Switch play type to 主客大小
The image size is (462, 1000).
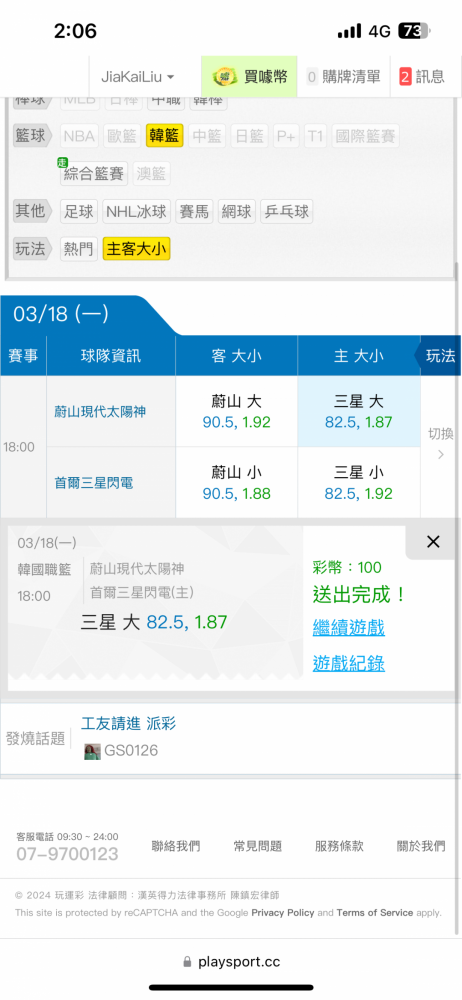click(x=137, y=249)
